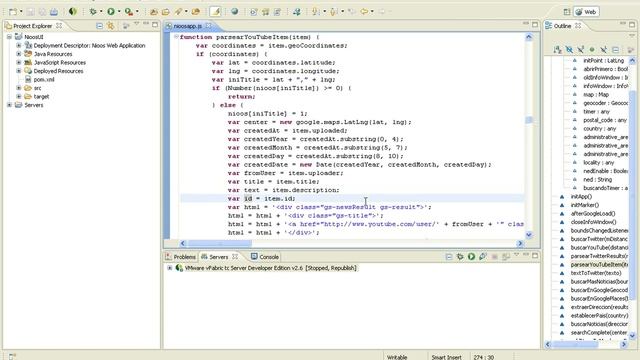Open the Console tab

[x=265, y=257]
